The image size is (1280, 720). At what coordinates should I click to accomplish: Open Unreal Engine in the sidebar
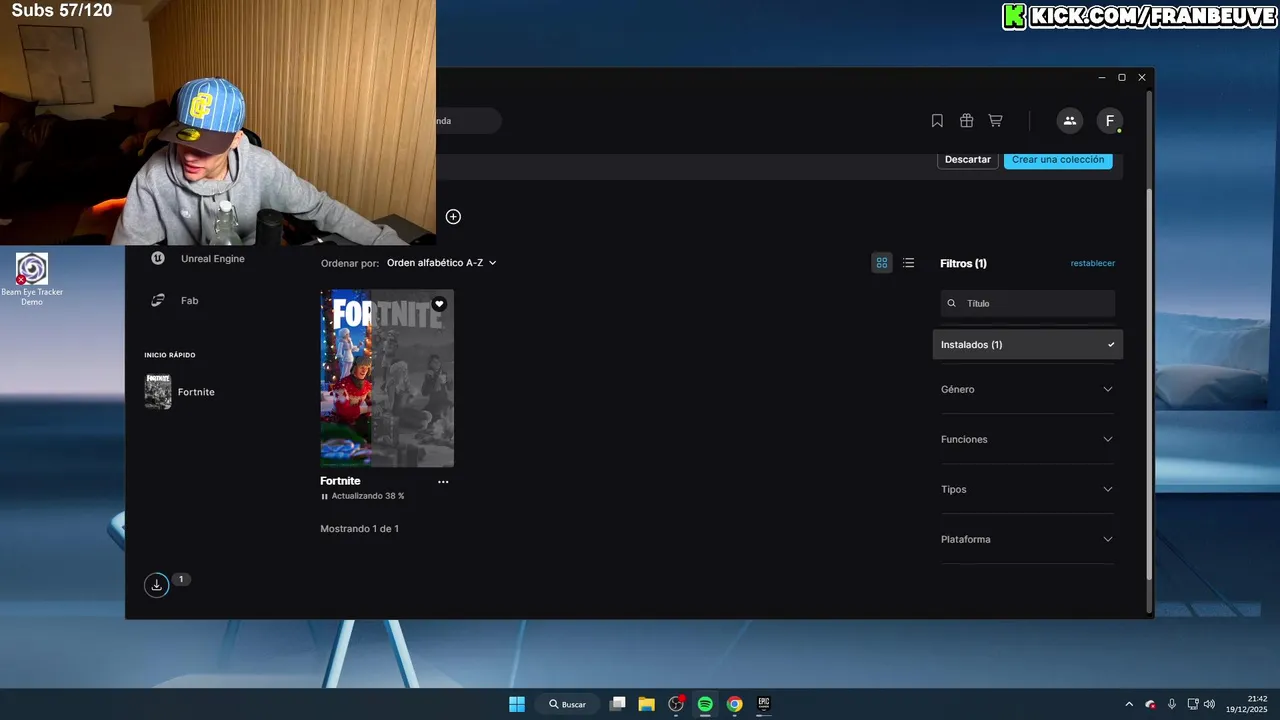tap(198, 258)
